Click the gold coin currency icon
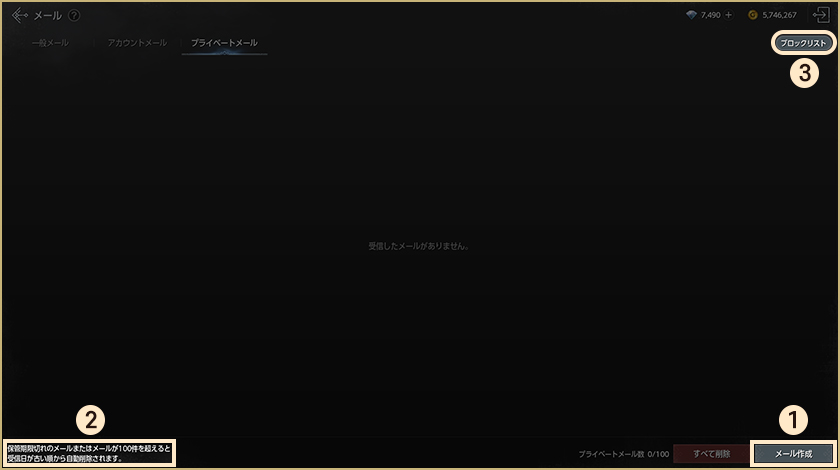 [x=753, y=16]
